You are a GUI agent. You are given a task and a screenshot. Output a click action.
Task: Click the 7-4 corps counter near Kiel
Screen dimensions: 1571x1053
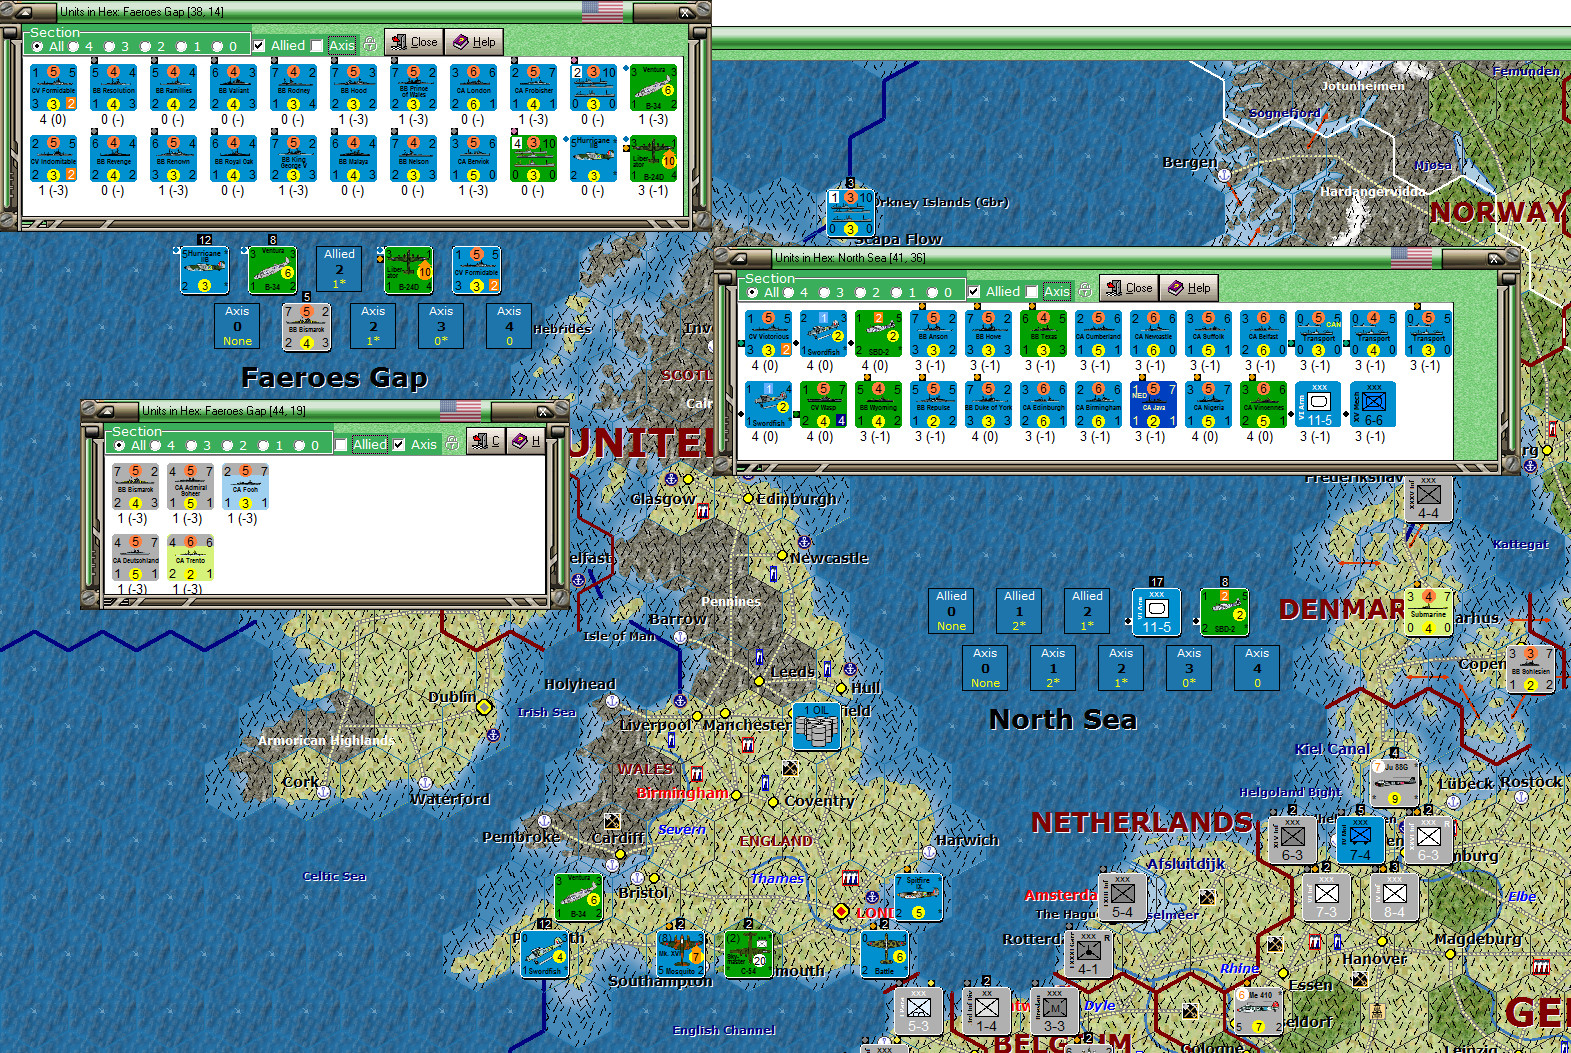click(x=1361, y=840)
